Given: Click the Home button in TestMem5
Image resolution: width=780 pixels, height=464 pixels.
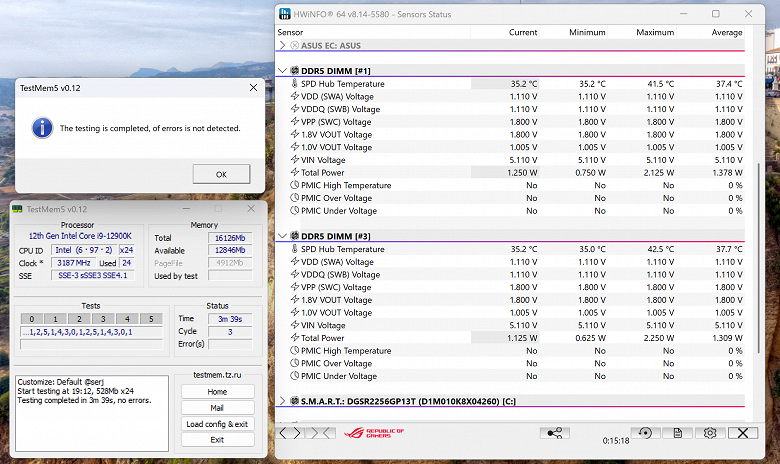Looking at the screenshot, I should (217, 391).
